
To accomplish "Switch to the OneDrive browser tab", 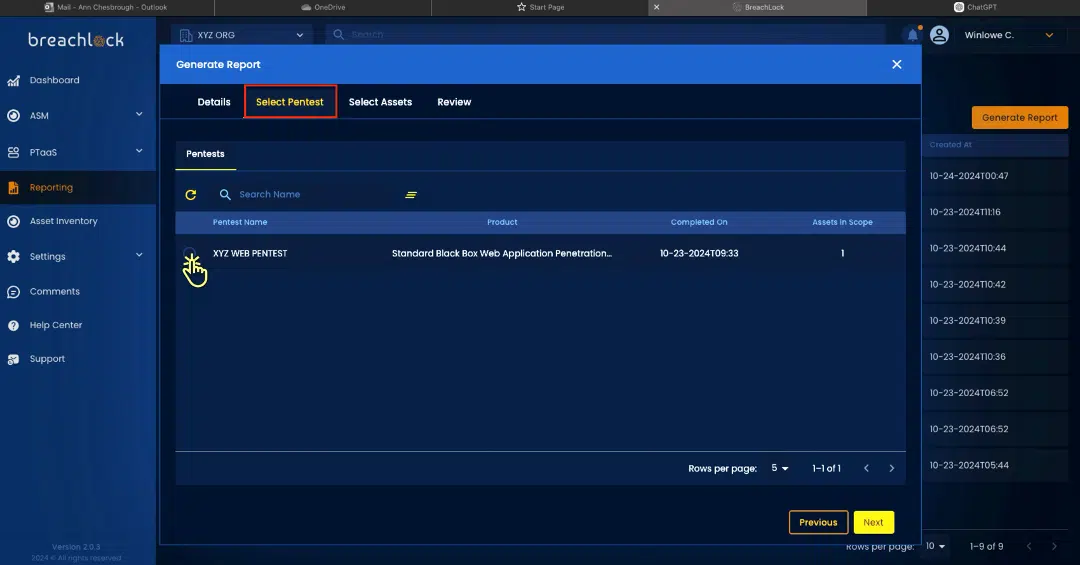I will click(x=323, y=8).
